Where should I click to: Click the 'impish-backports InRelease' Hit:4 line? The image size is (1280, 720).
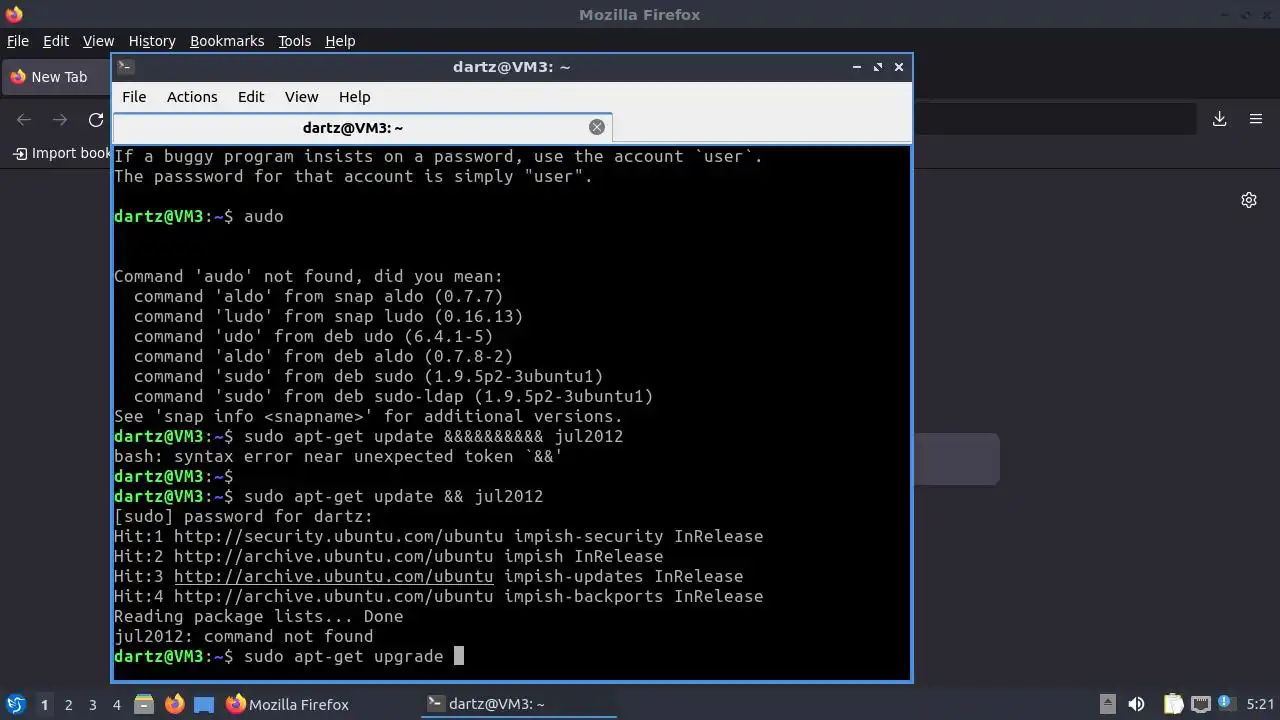pyautogui.click(x=438, y=596)
